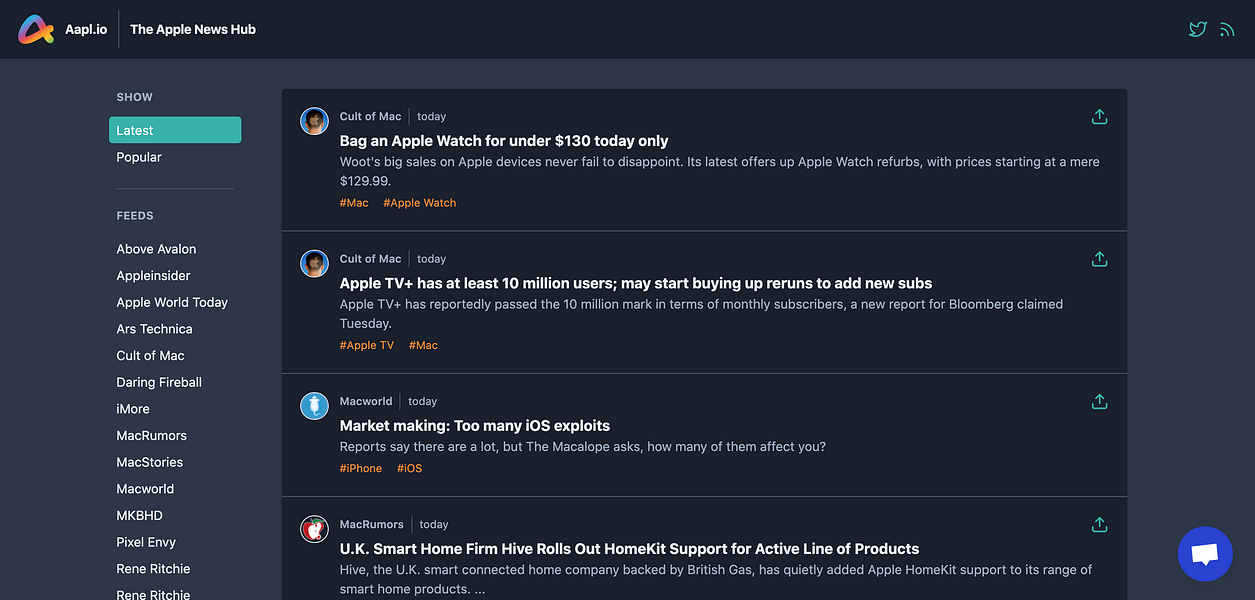The image size is (1255, 600).
Task: Open the iMore feed
Action: coord(133,409)
